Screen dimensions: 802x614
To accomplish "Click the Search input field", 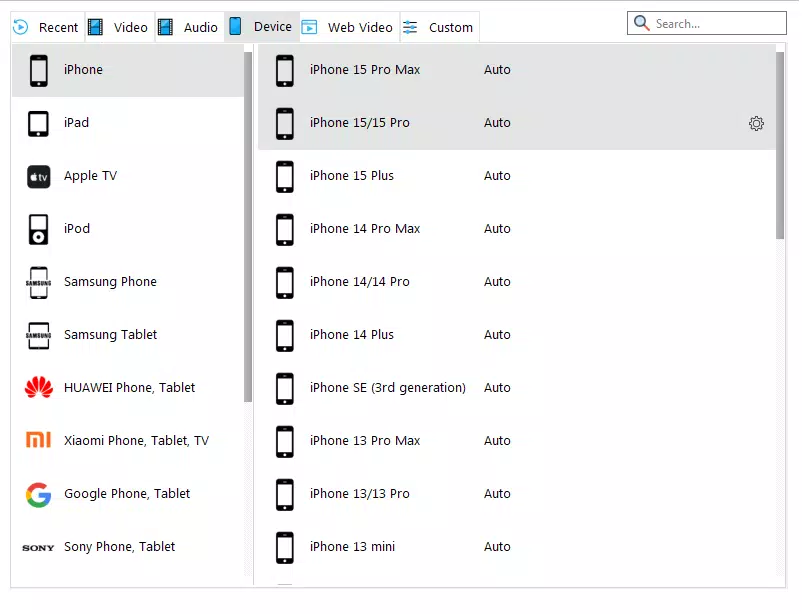I will coord(707,24).
